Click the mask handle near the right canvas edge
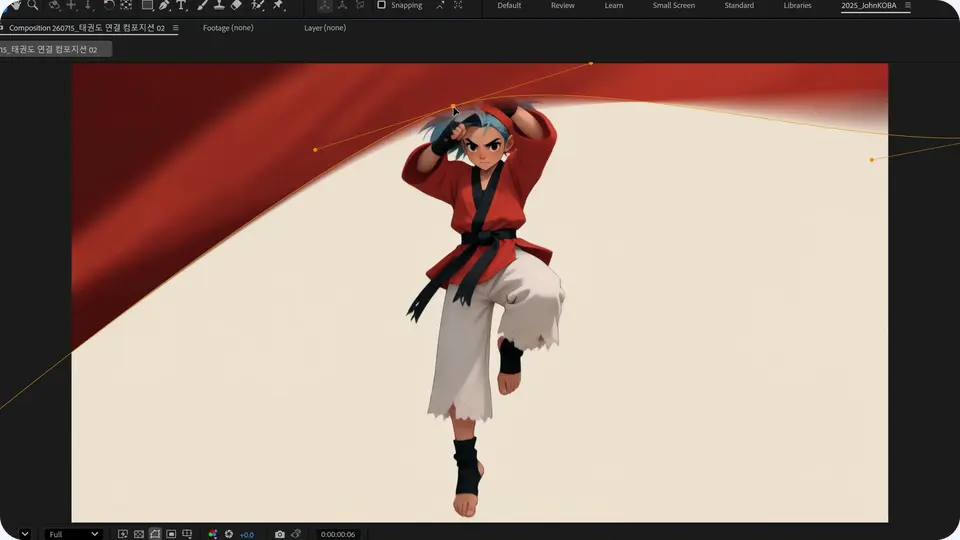The width and height of the screenshot is (960, 540). (x=872, y=160)
